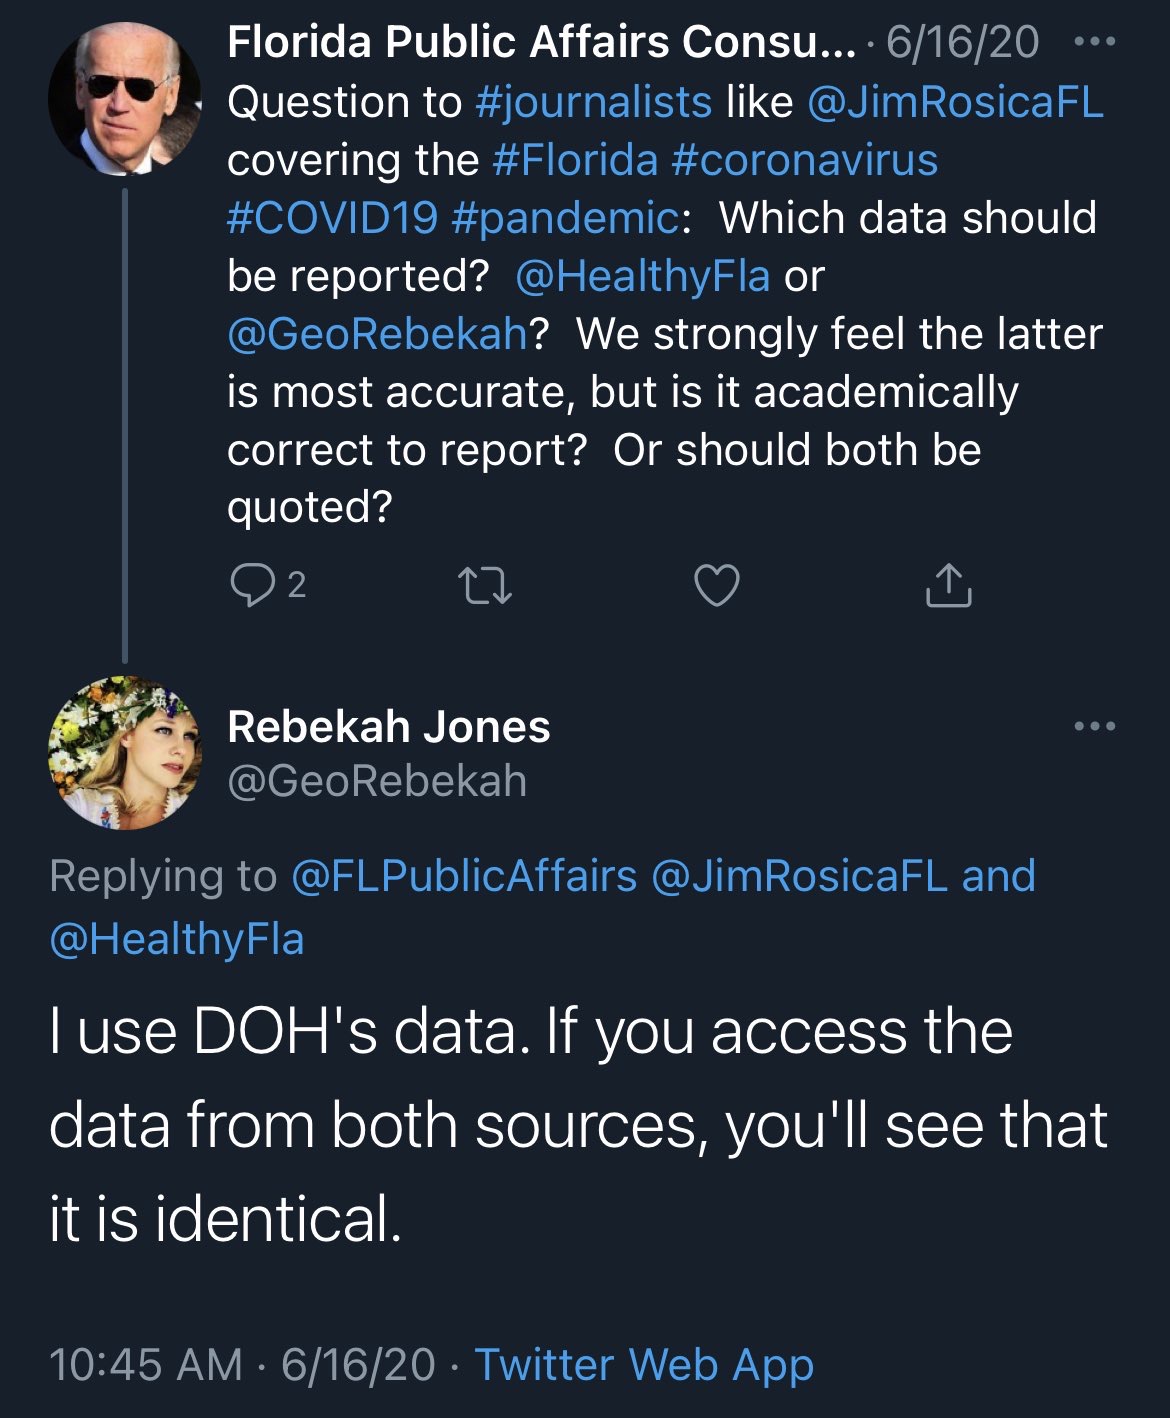This screenshot has height=1418, width=1170.
Task: Open the Rebekah Jones display name
Action: pos(389,727)
